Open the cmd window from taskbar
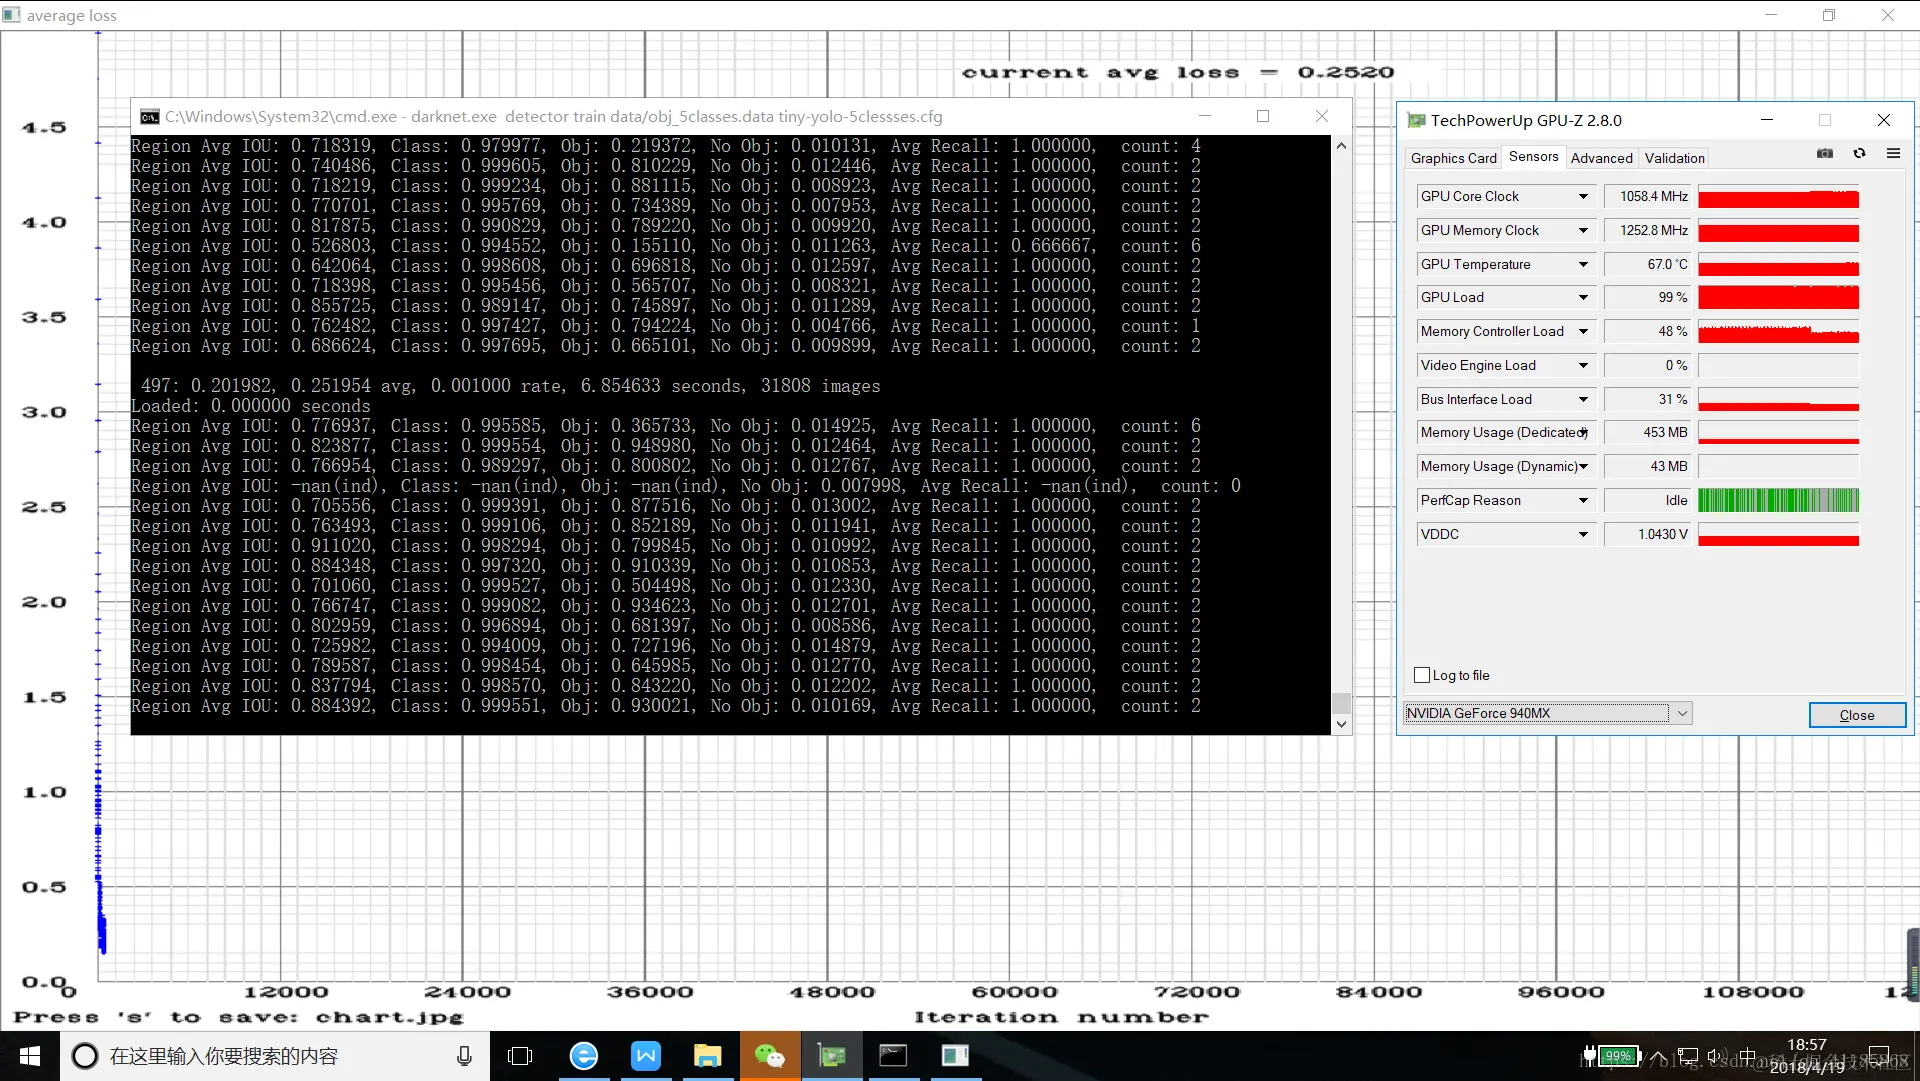This screenshot has height=1081, width=1920. tap(893, 1056)
